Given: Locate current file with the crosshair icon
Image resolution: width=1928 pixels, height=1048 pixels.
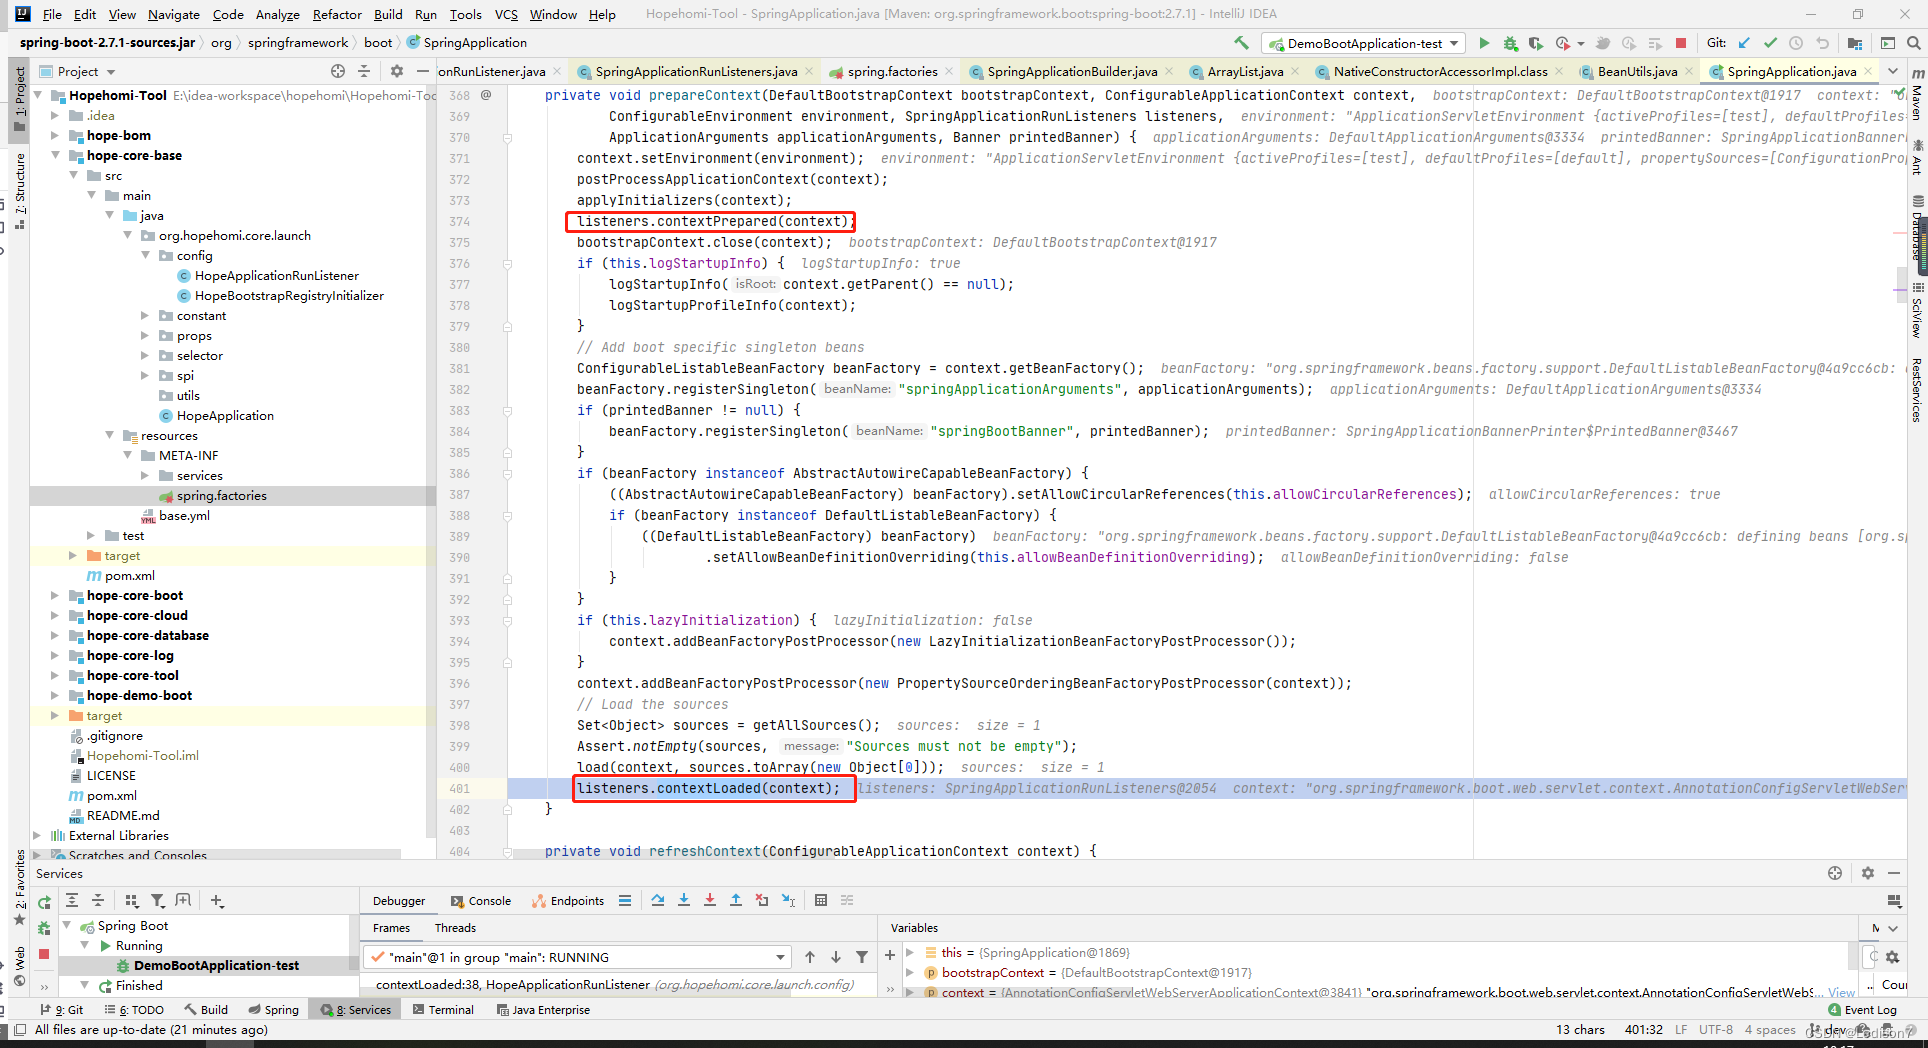Looking at the screenshot, I should [338, 71].
